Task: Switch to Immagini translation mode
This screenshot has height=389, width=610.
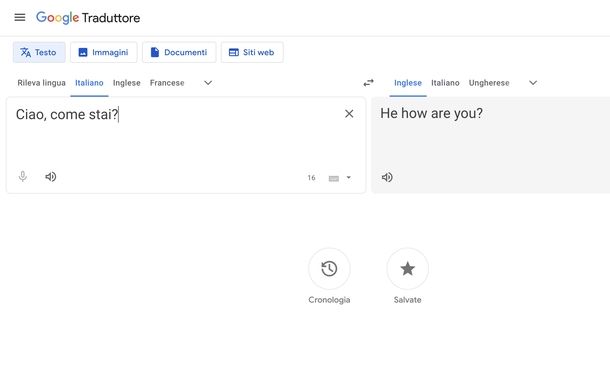Action: click(x=103, y=52)
